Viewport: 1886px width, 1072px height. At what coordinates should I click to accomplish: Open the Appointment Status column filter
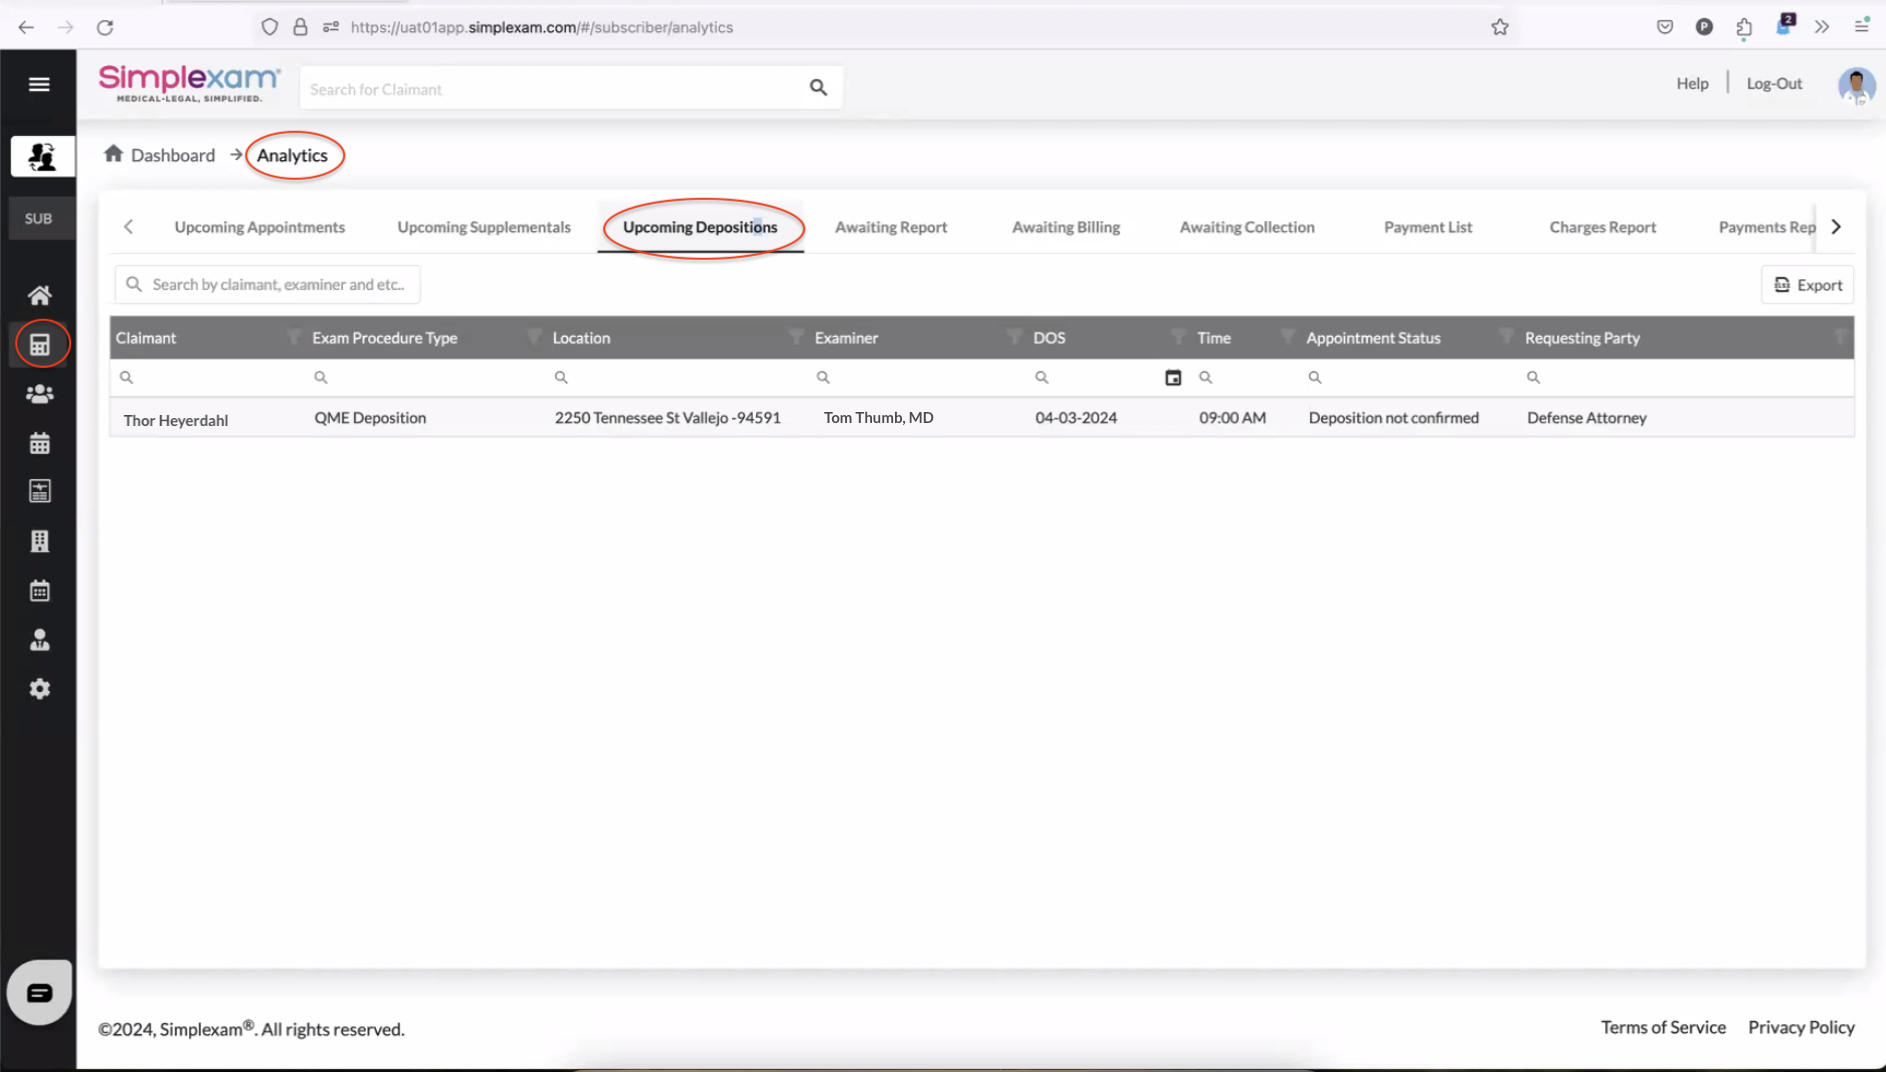(1506, 337)
